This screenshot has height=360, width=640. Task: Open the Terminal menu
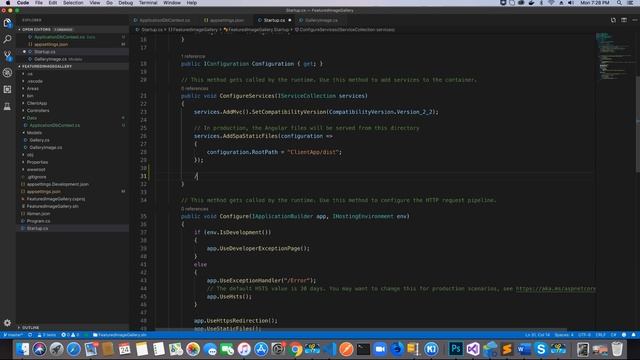tap(148, 3)
